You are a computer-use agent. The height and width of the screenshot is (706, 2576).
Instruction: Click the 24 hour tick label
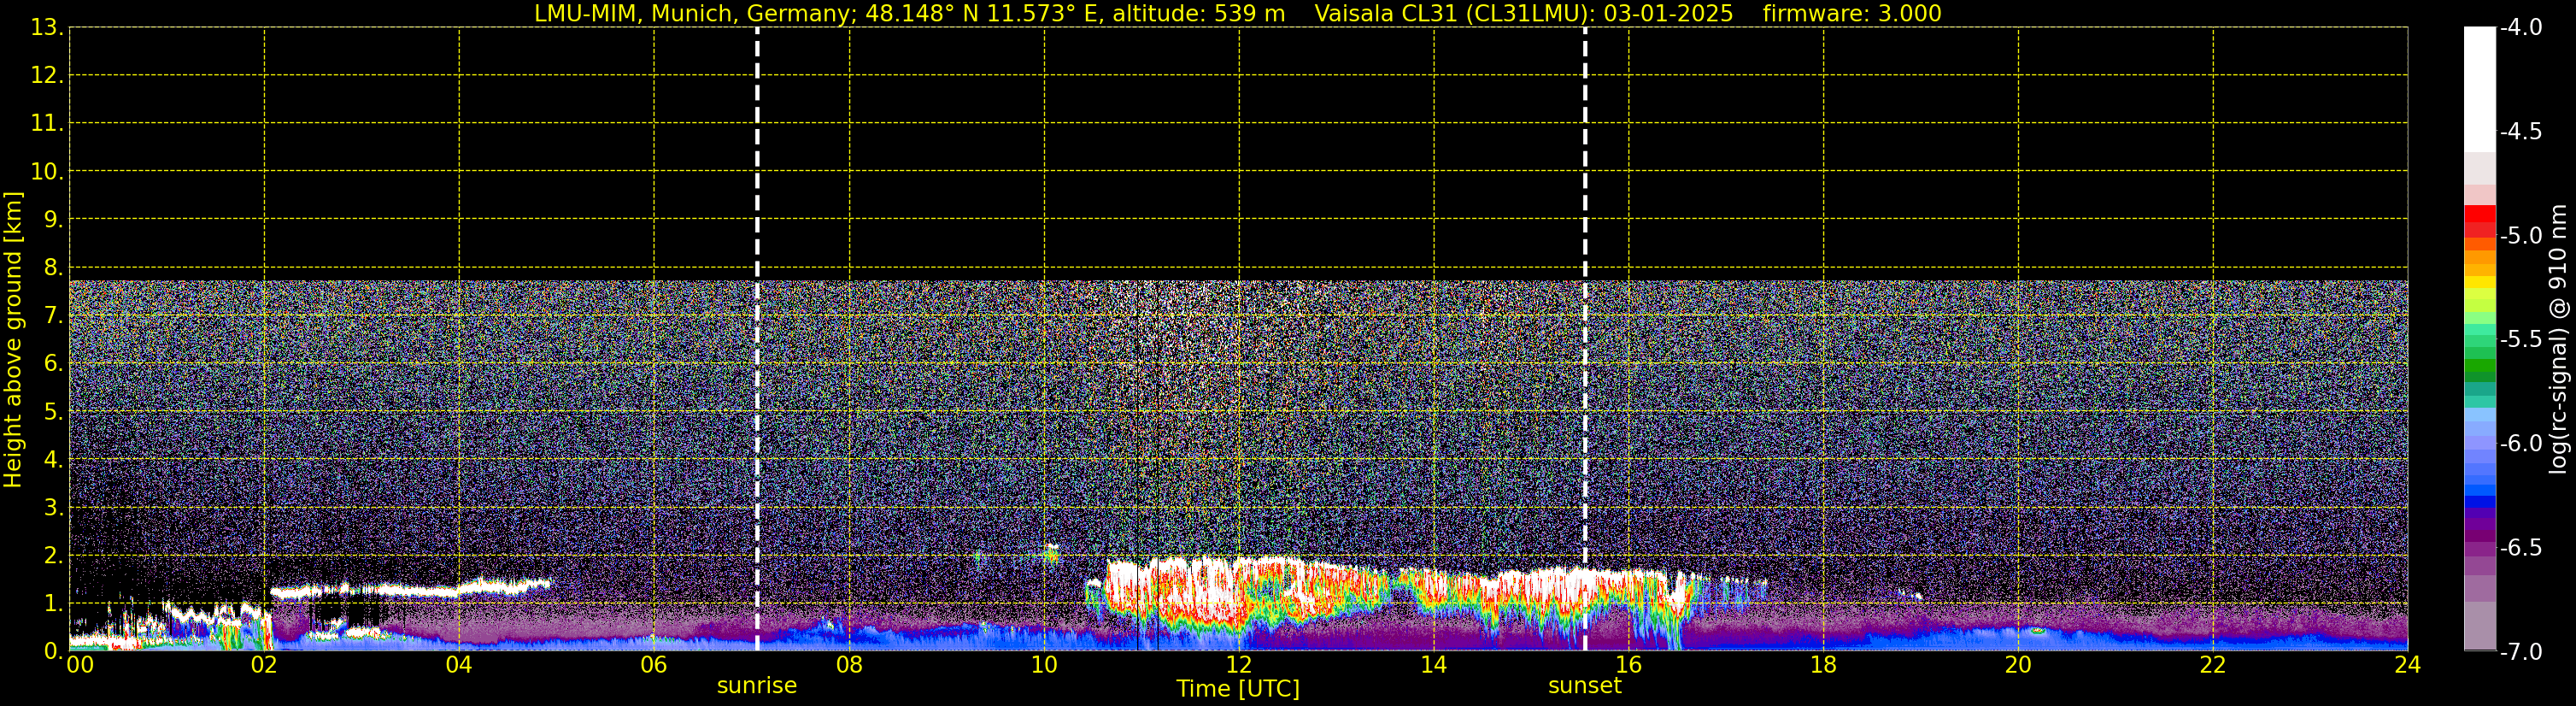coord(2407,665)
